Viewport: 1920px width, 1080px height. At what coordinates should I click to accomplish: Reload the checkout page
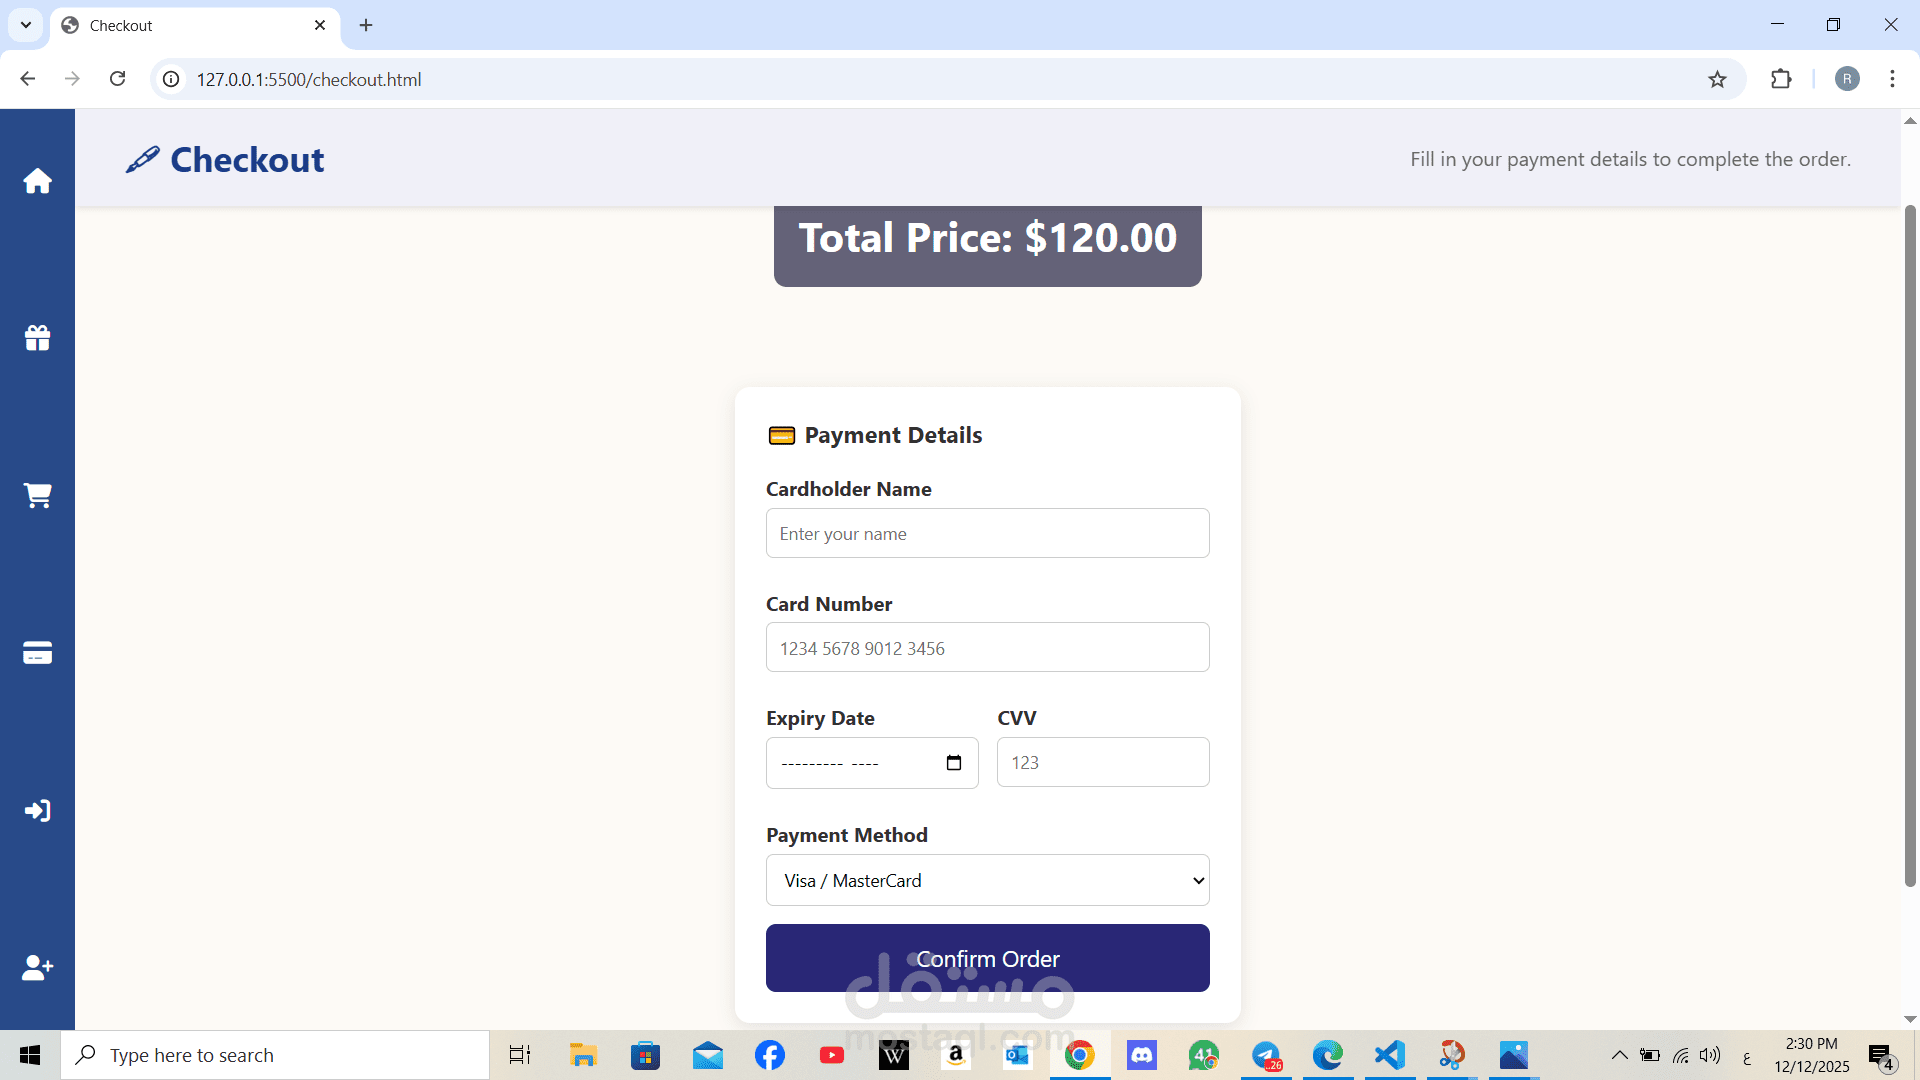[x=117, y=79]
